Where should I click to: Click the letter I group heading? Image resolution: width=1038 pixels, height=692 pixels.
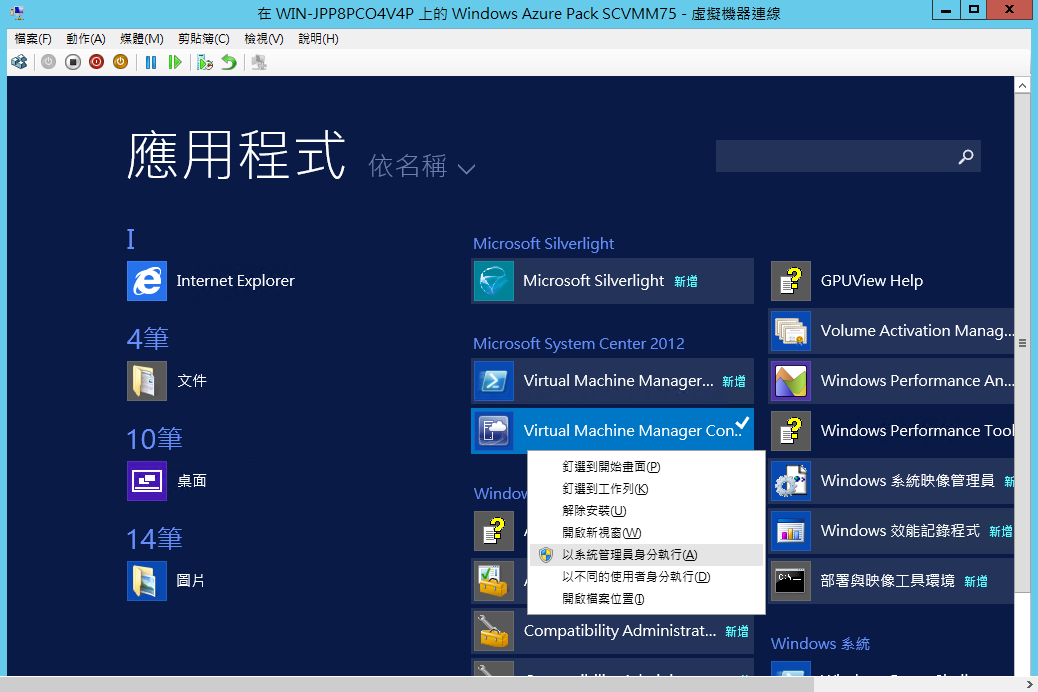point(131,239)
